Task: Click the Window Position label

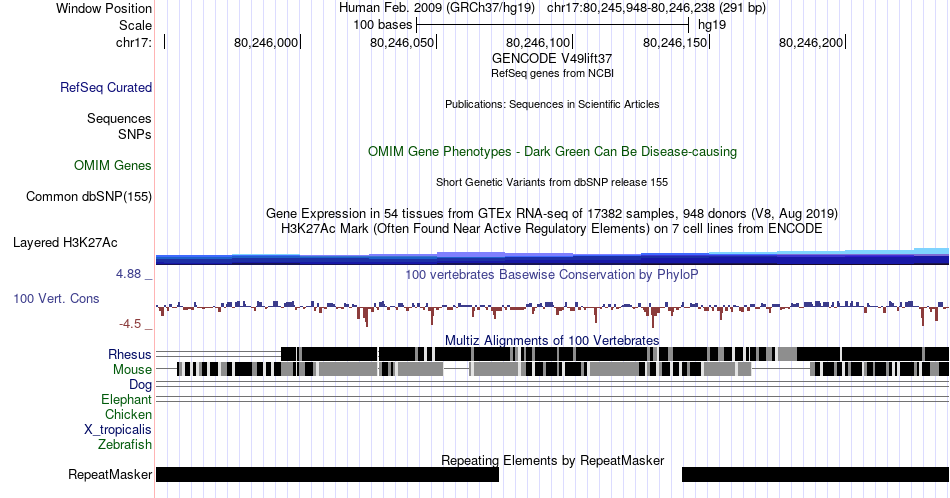Action: 104,8
